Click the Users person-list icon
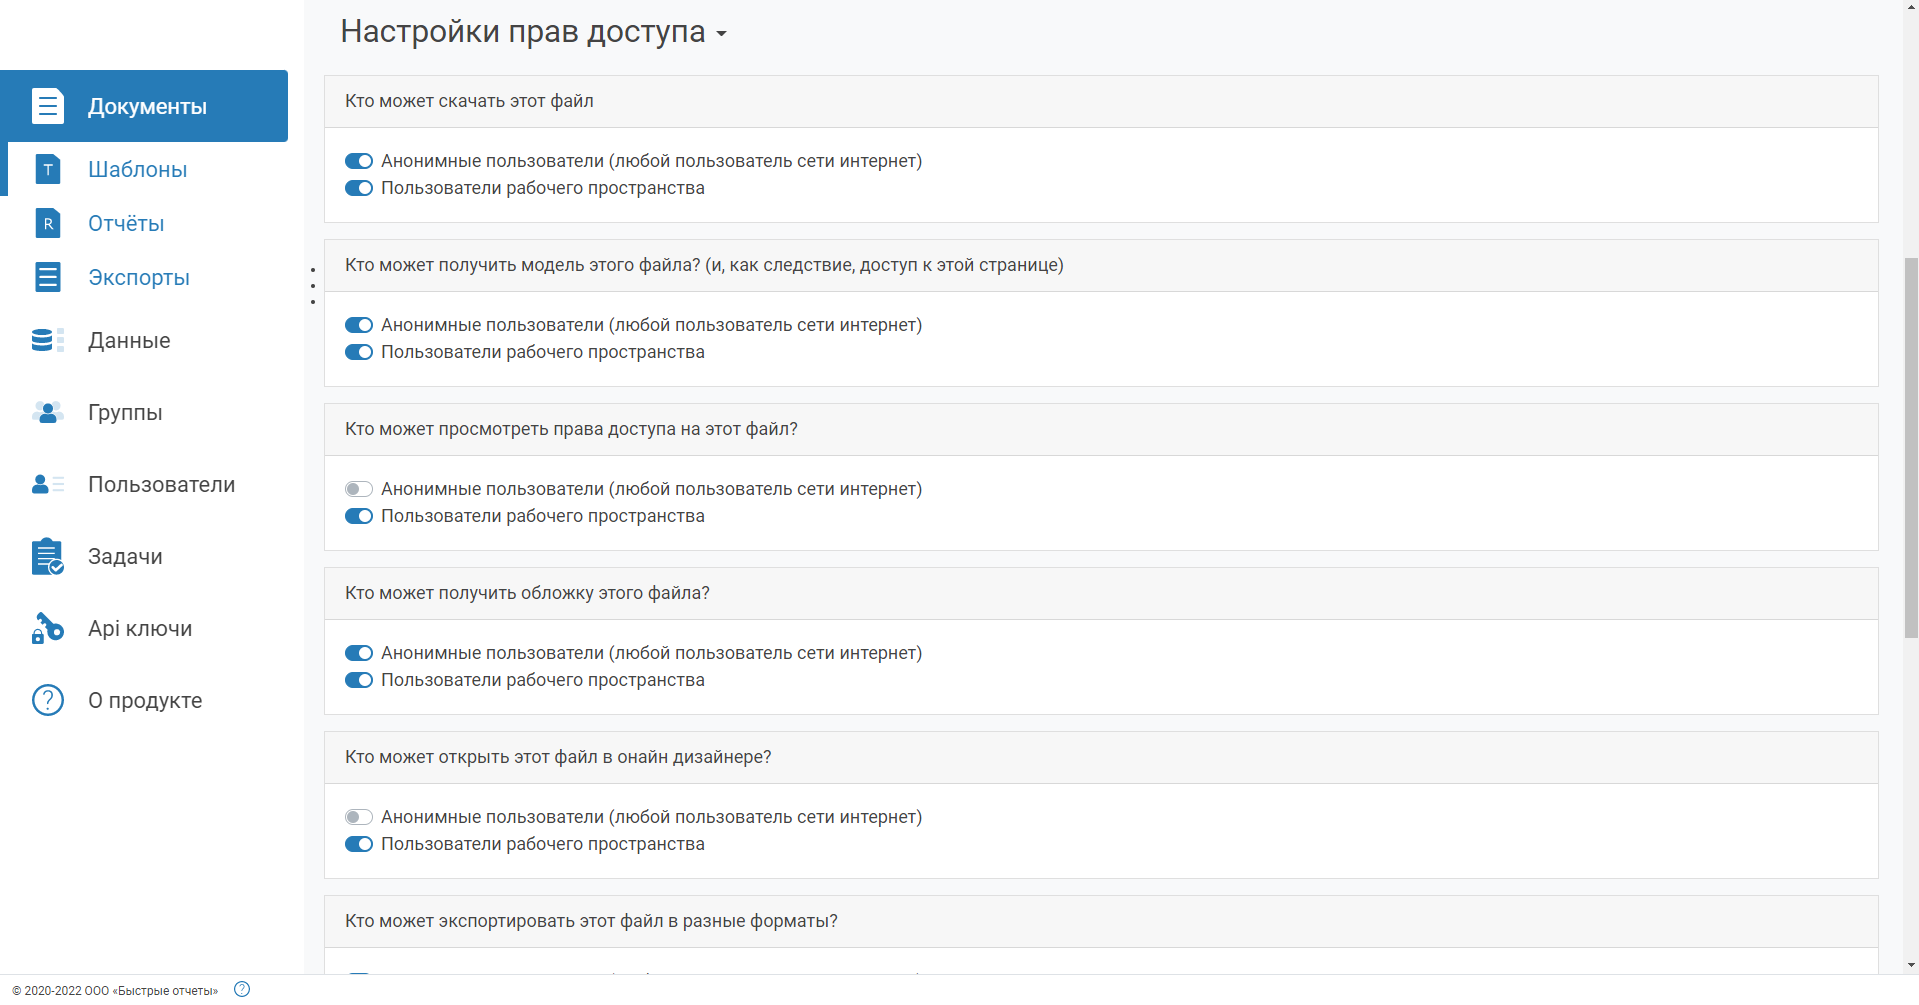Viewport: 1919px width, 1005px height. [x=47, y=484]
